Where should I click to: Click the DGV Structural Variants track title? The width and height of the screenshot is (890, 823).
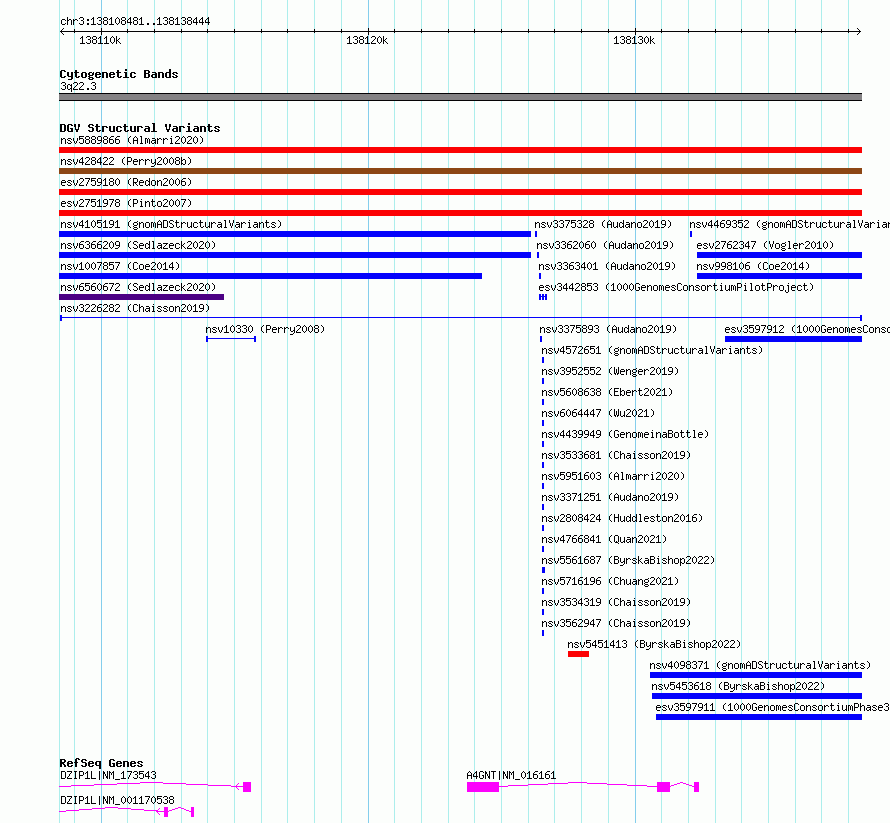140,128
